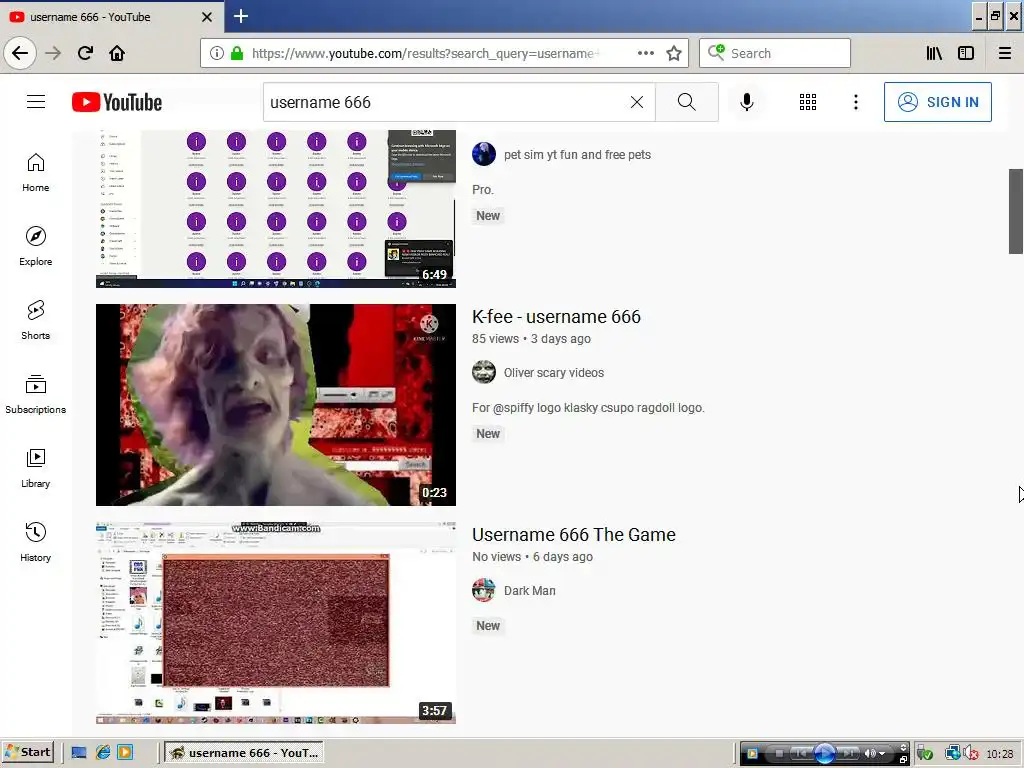Click pet sim yt channel avatar
1024x768 pixels.
coord(484,154)
